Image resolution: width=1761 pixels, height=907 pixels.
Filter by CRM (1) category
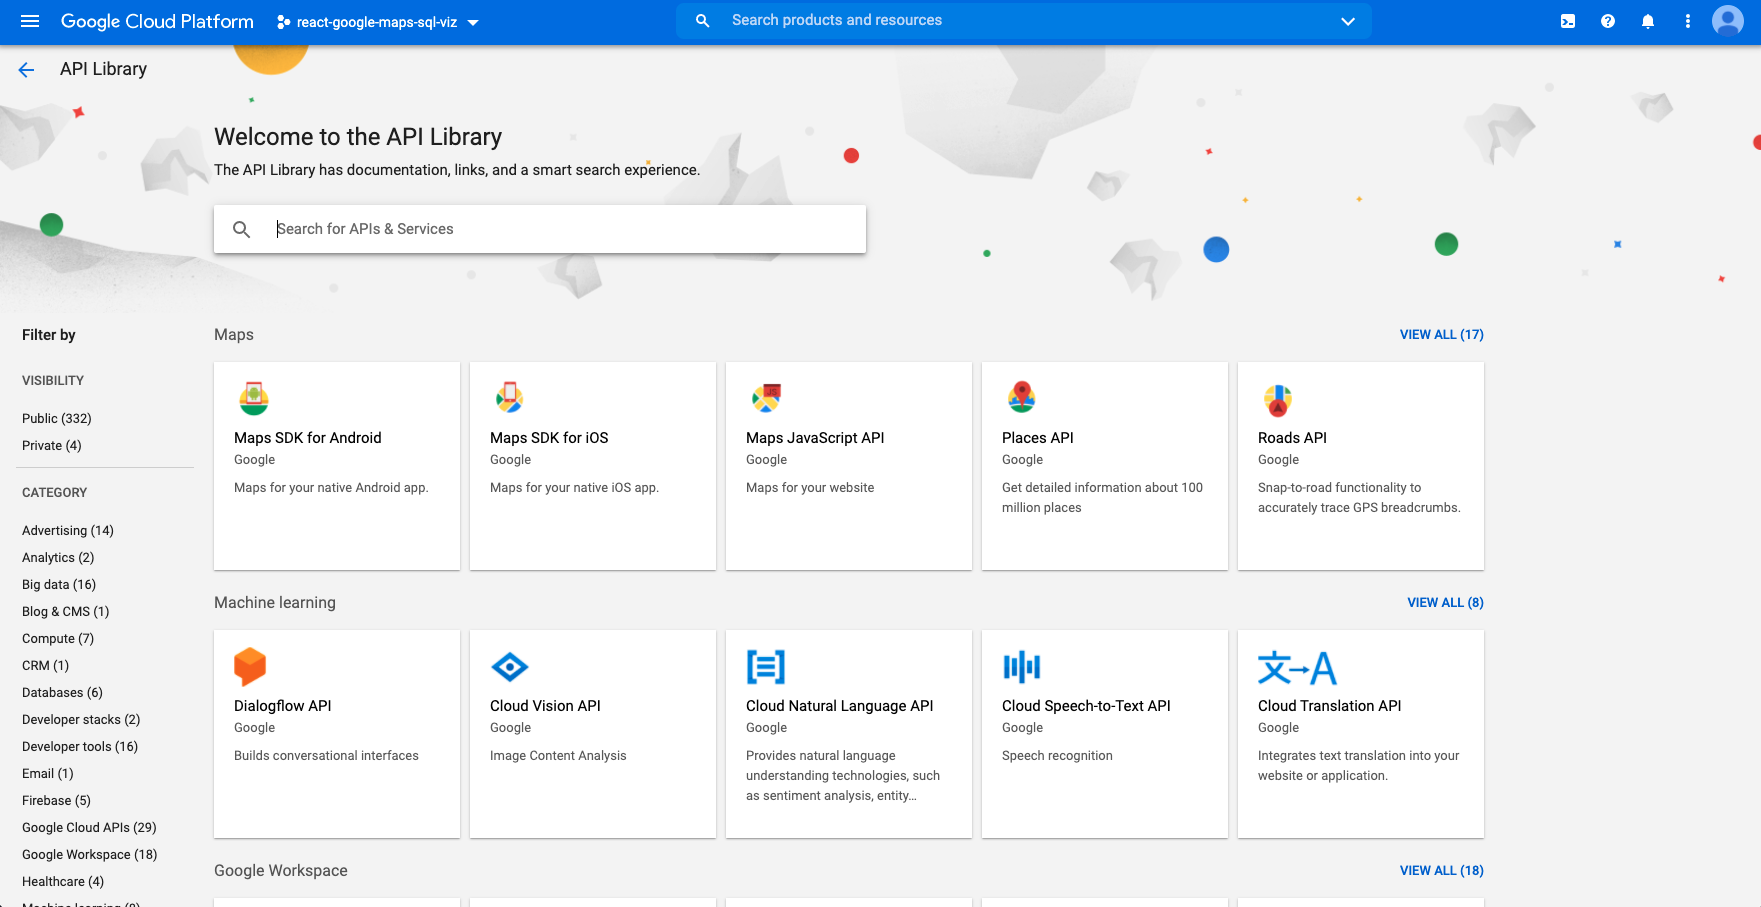click(x=46, y=666)
